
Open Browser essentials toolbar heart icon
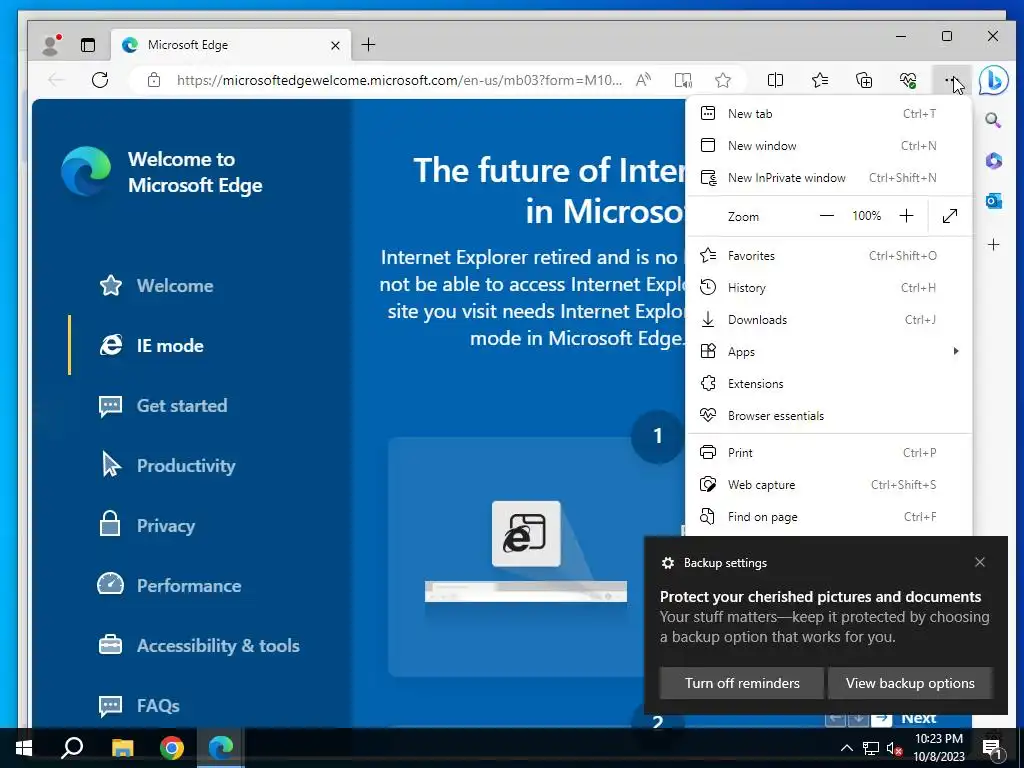click(x=908, y=80)
